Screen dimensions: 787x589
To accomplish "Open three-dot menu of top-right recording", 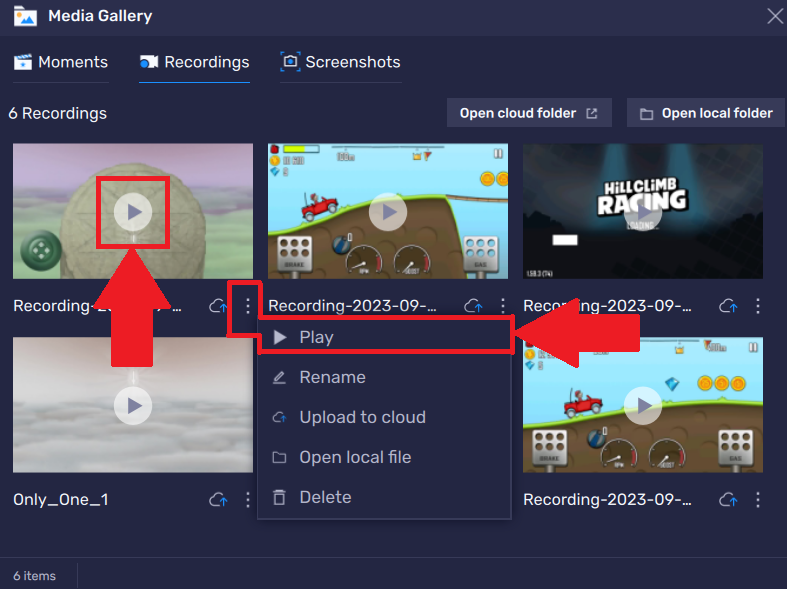I will [x=758, y=306].
